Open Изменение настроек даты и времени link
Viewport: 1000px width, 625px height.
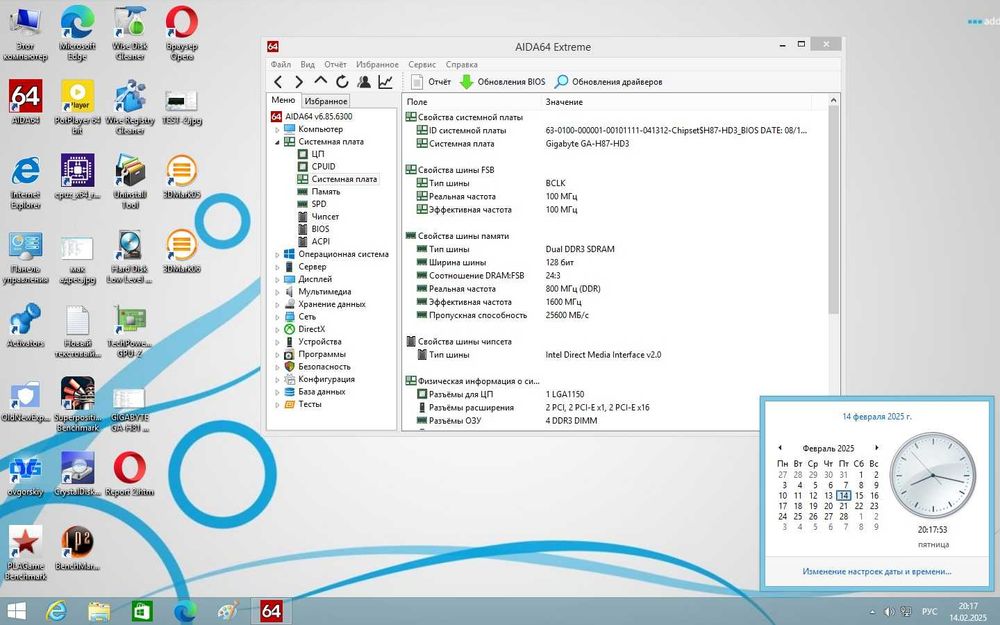(x=876, y=572)
